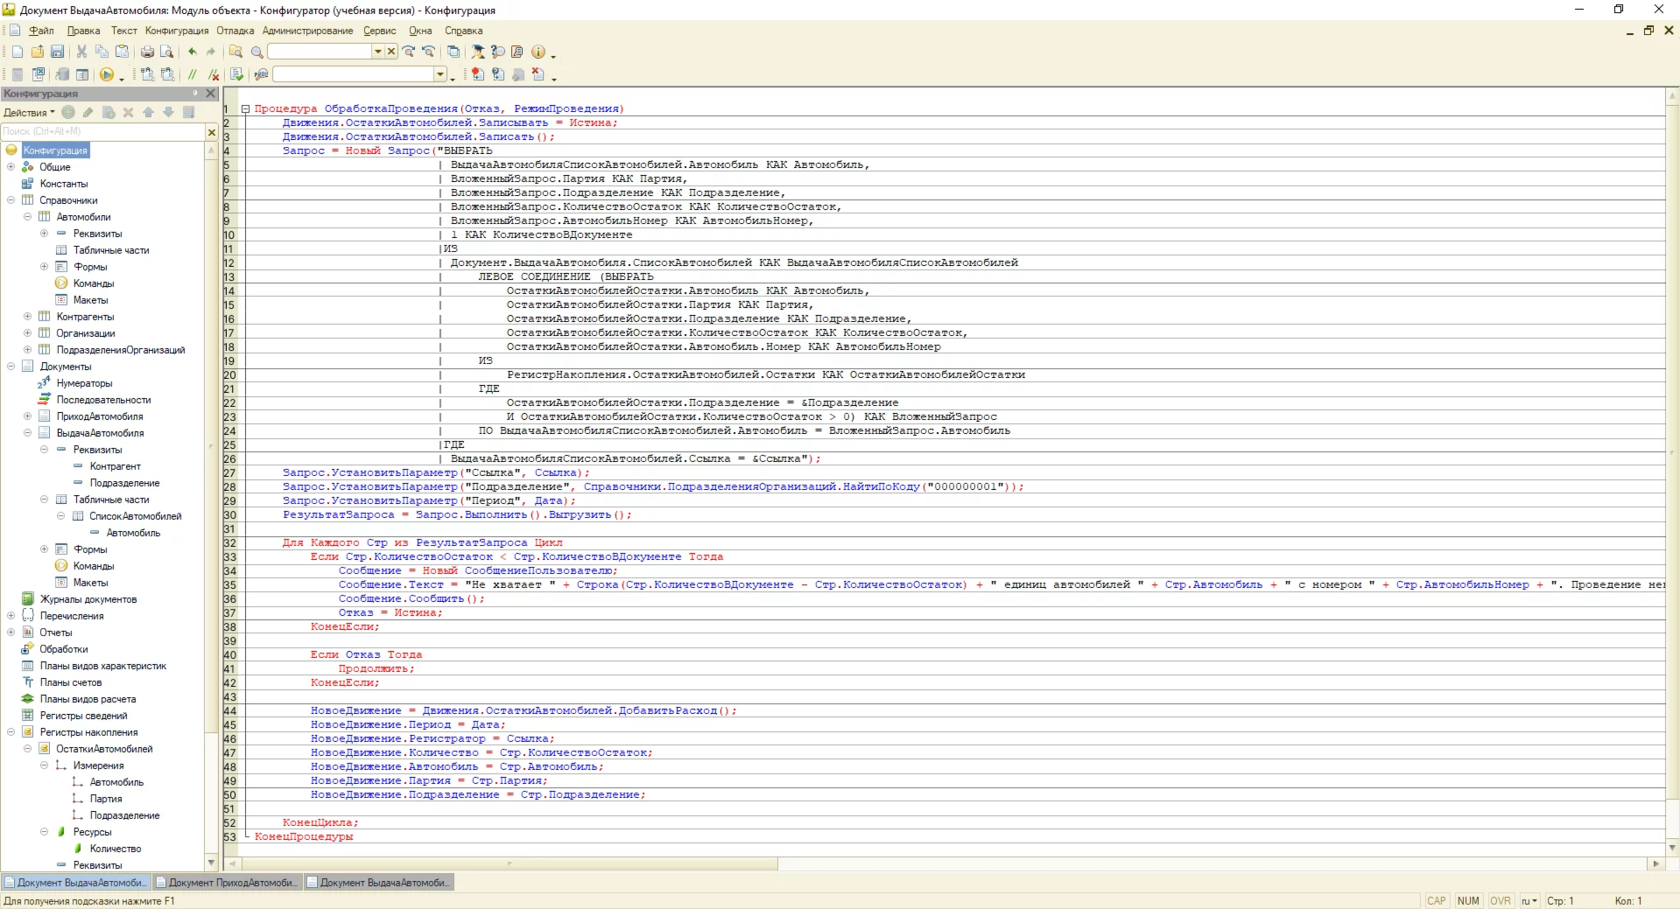Click the Save icon in the toolbar

57,52
